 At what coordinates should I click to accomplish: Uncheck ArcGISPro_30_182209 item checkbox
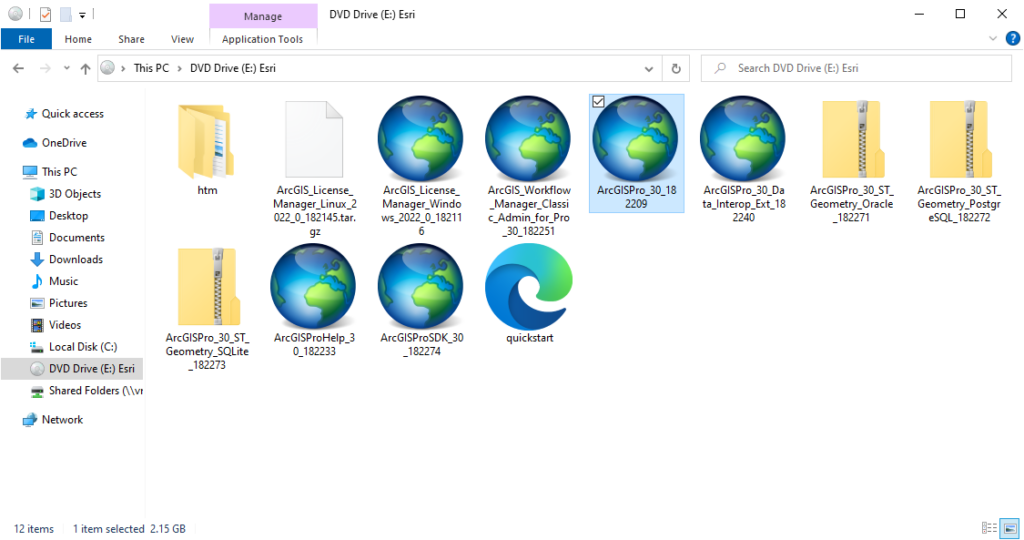click(x=598, y=102)
